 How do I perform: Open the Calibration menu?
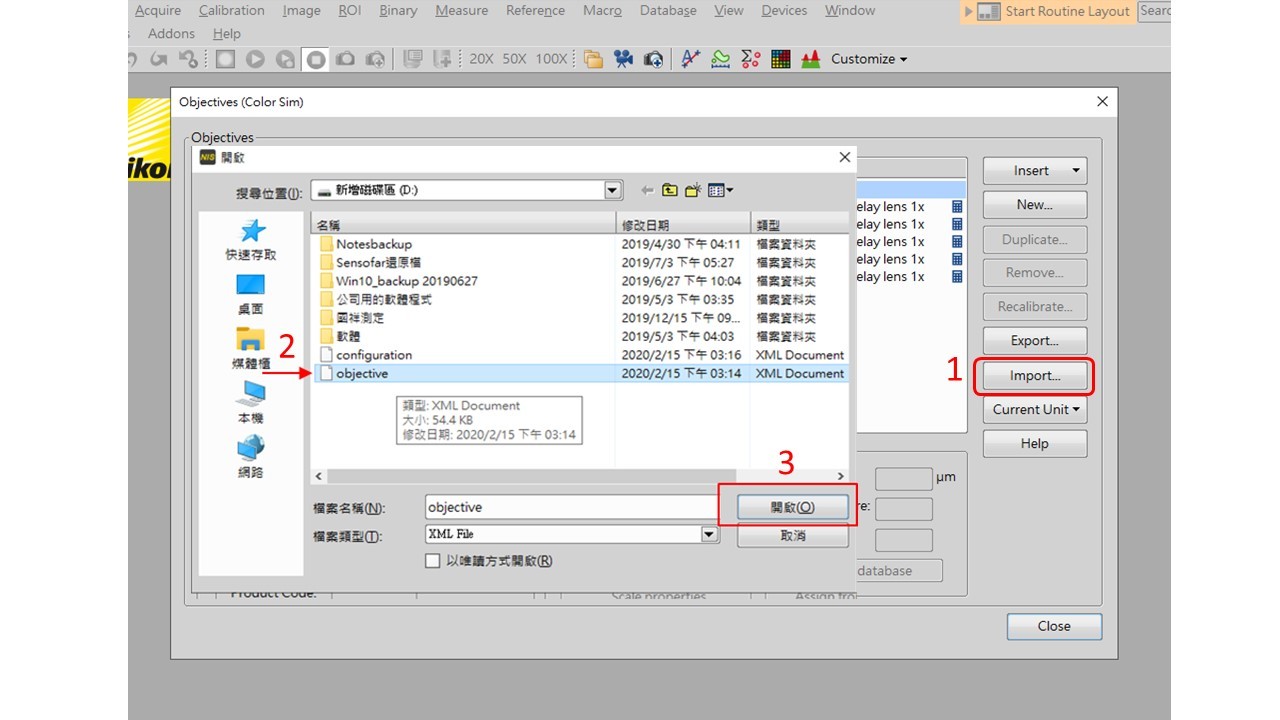[x=231, y=10]
